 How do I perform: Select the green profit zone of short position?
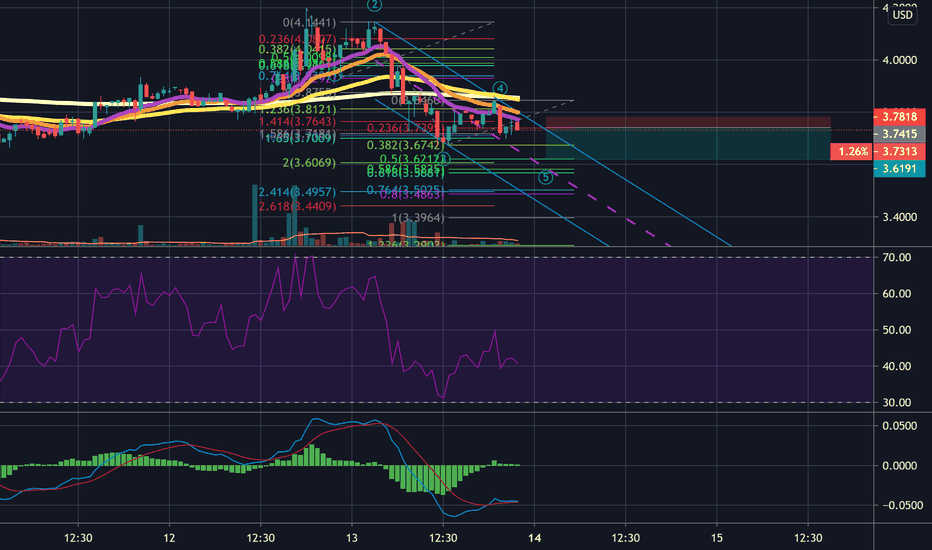point(688,144)
